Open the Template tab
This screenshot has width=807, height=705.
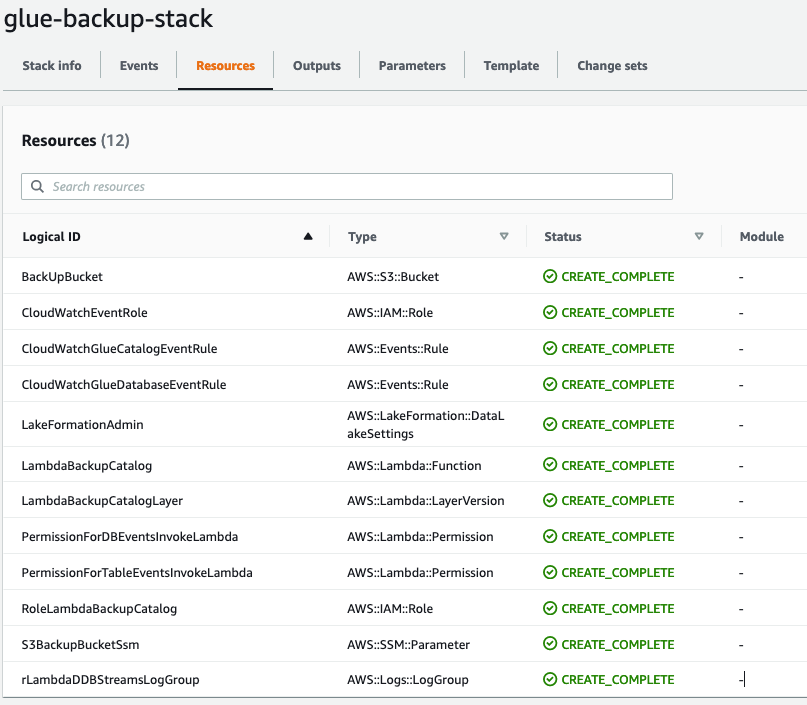[x=511, y=66]
